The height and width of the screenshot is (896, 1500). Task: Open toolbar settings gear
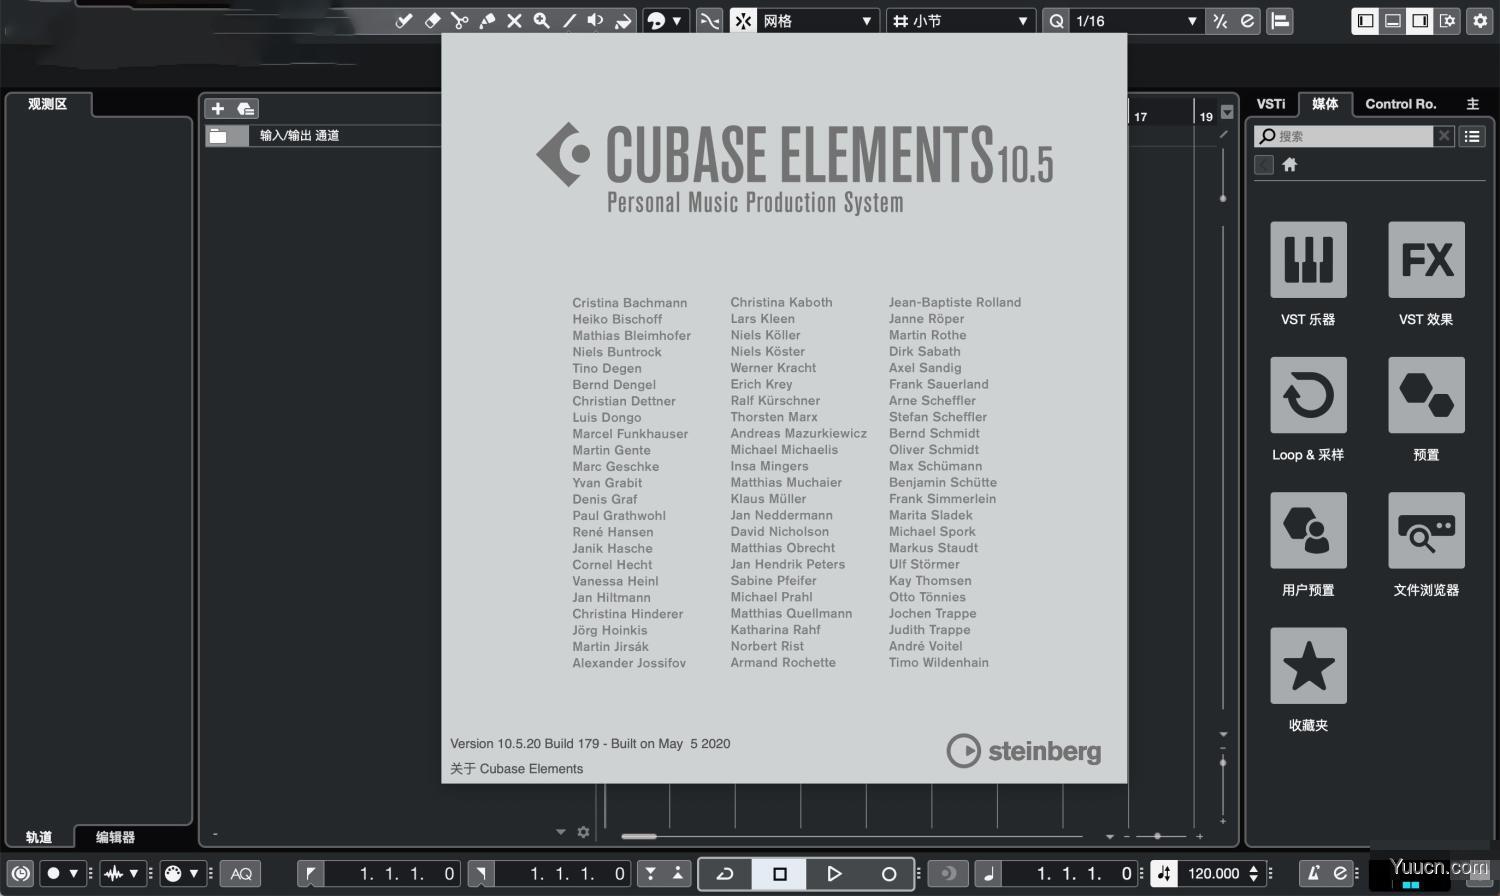[x=1480, y=21]
